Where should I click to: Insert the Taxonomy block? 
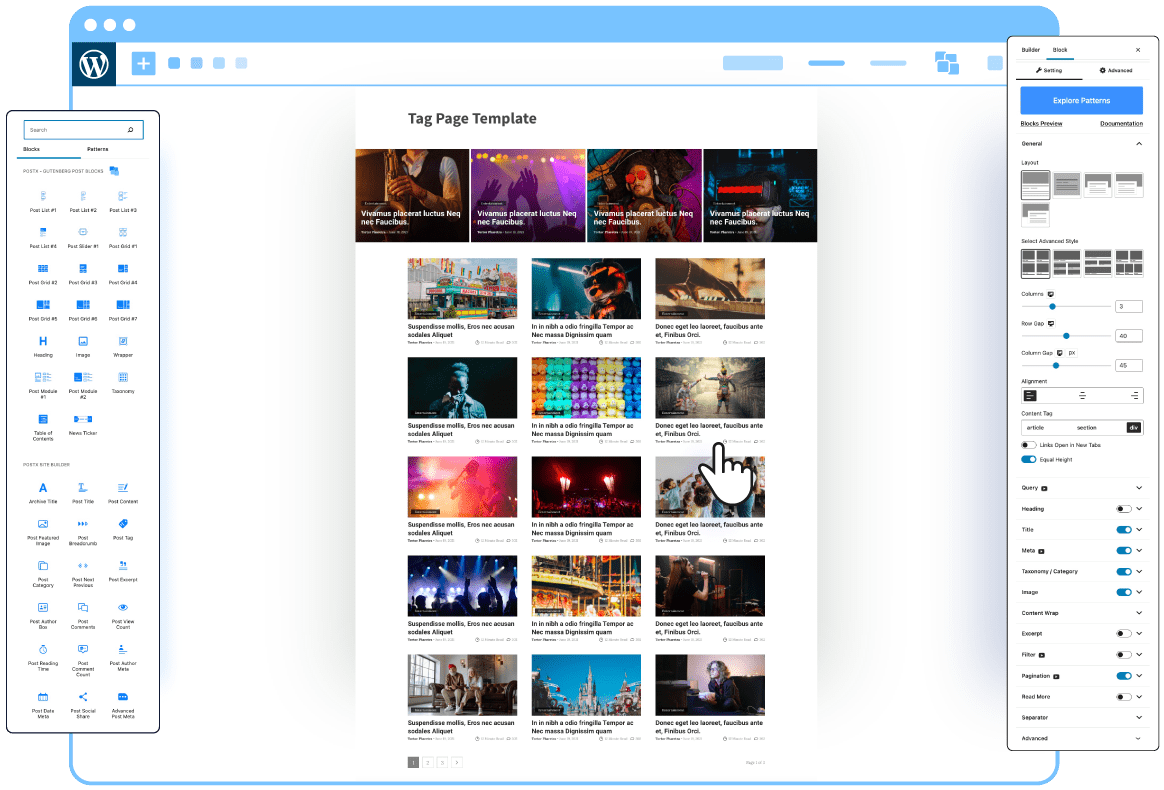(123, 383)
